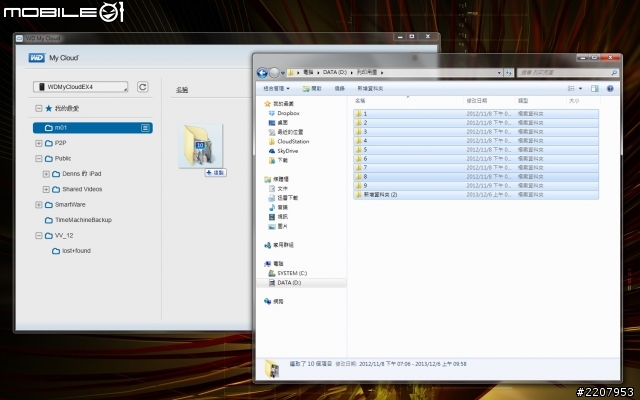
Task: Open the address bar history dropdown
Action: tap(499, 73)
